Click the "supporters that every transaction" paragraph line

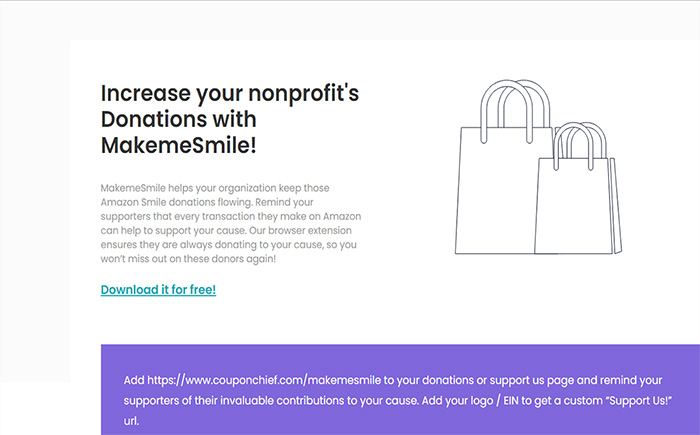coord(230,216)
